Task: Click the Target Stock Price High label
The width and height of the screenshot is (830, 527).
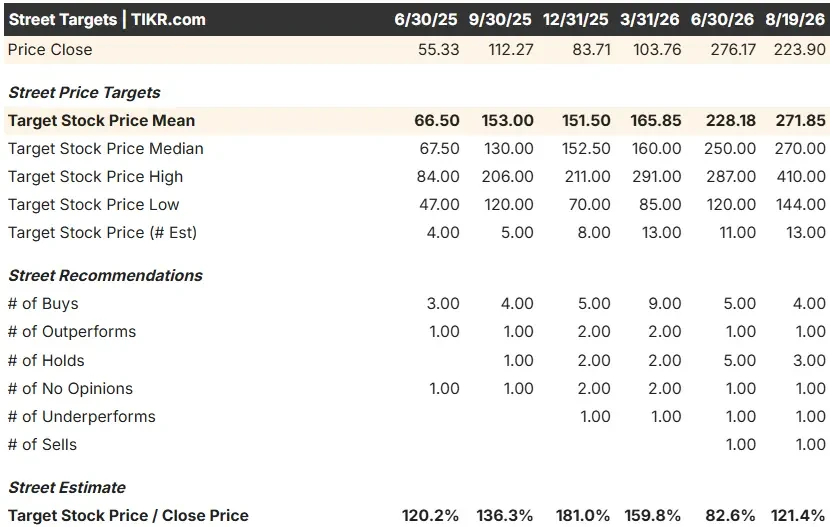Action: tap(95, 177)
